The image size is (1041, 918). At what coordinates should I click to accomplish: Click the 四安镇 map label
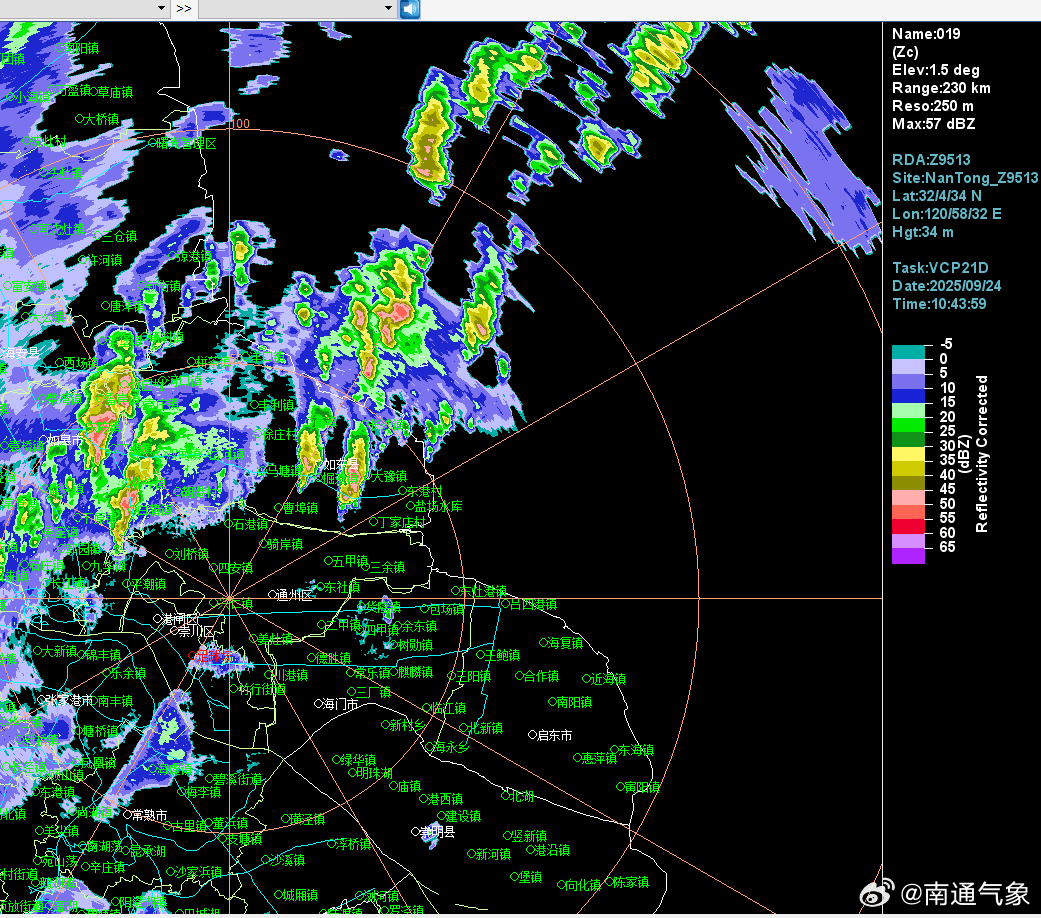[x=235, y=568]
